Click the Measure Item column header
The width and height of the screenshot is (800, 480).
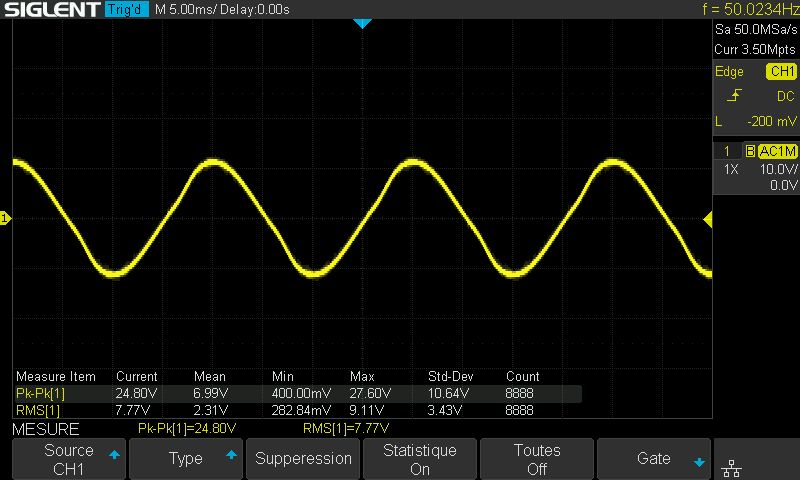click(56, 376)
